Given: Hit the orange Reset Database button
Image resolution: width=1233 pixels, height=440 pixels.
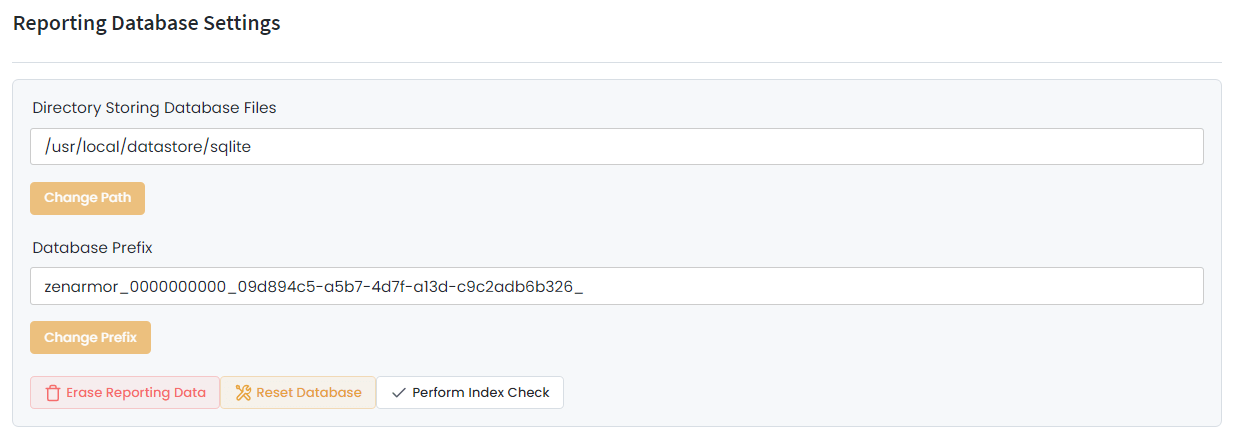Looking at the screenshot, I should pyautogui.click(x=298, y=393).
